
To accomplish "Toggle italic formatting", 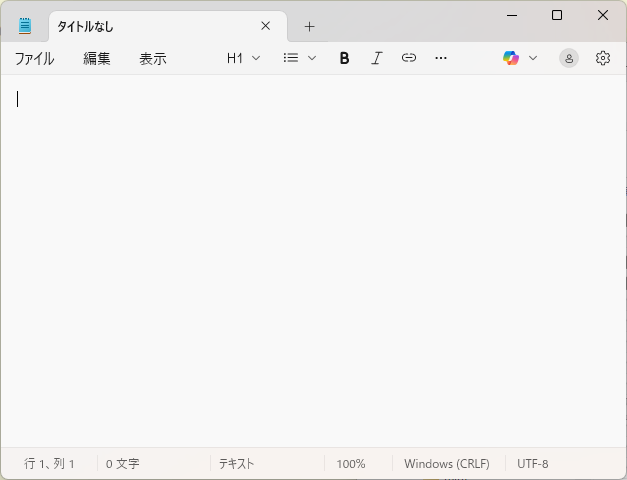I will [x=376, y=58].
